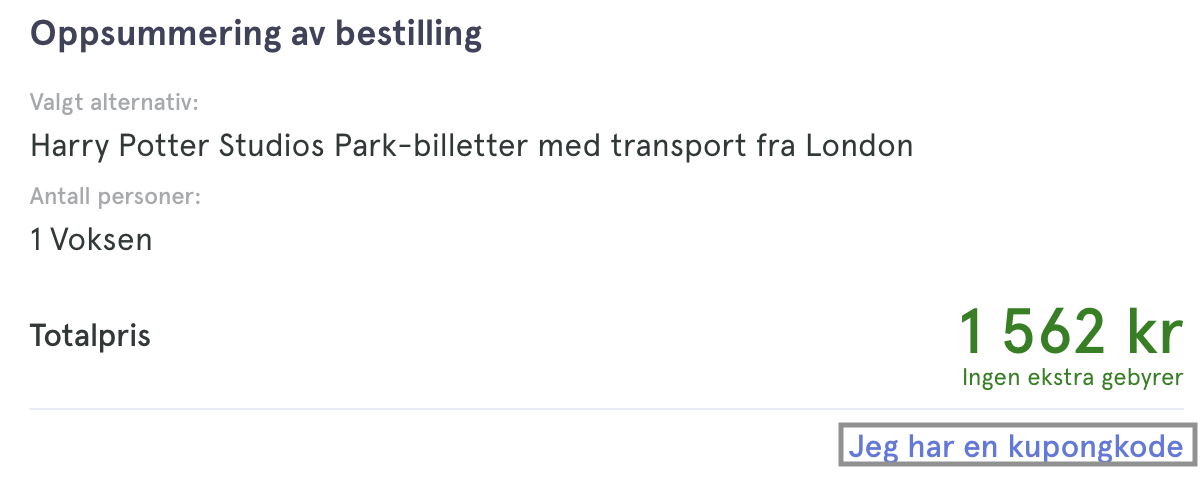The width and height of the screenshot is (1204, 480).
Task: Click the word 'Oppsummering' in the heading
Action: coord(149,34)
